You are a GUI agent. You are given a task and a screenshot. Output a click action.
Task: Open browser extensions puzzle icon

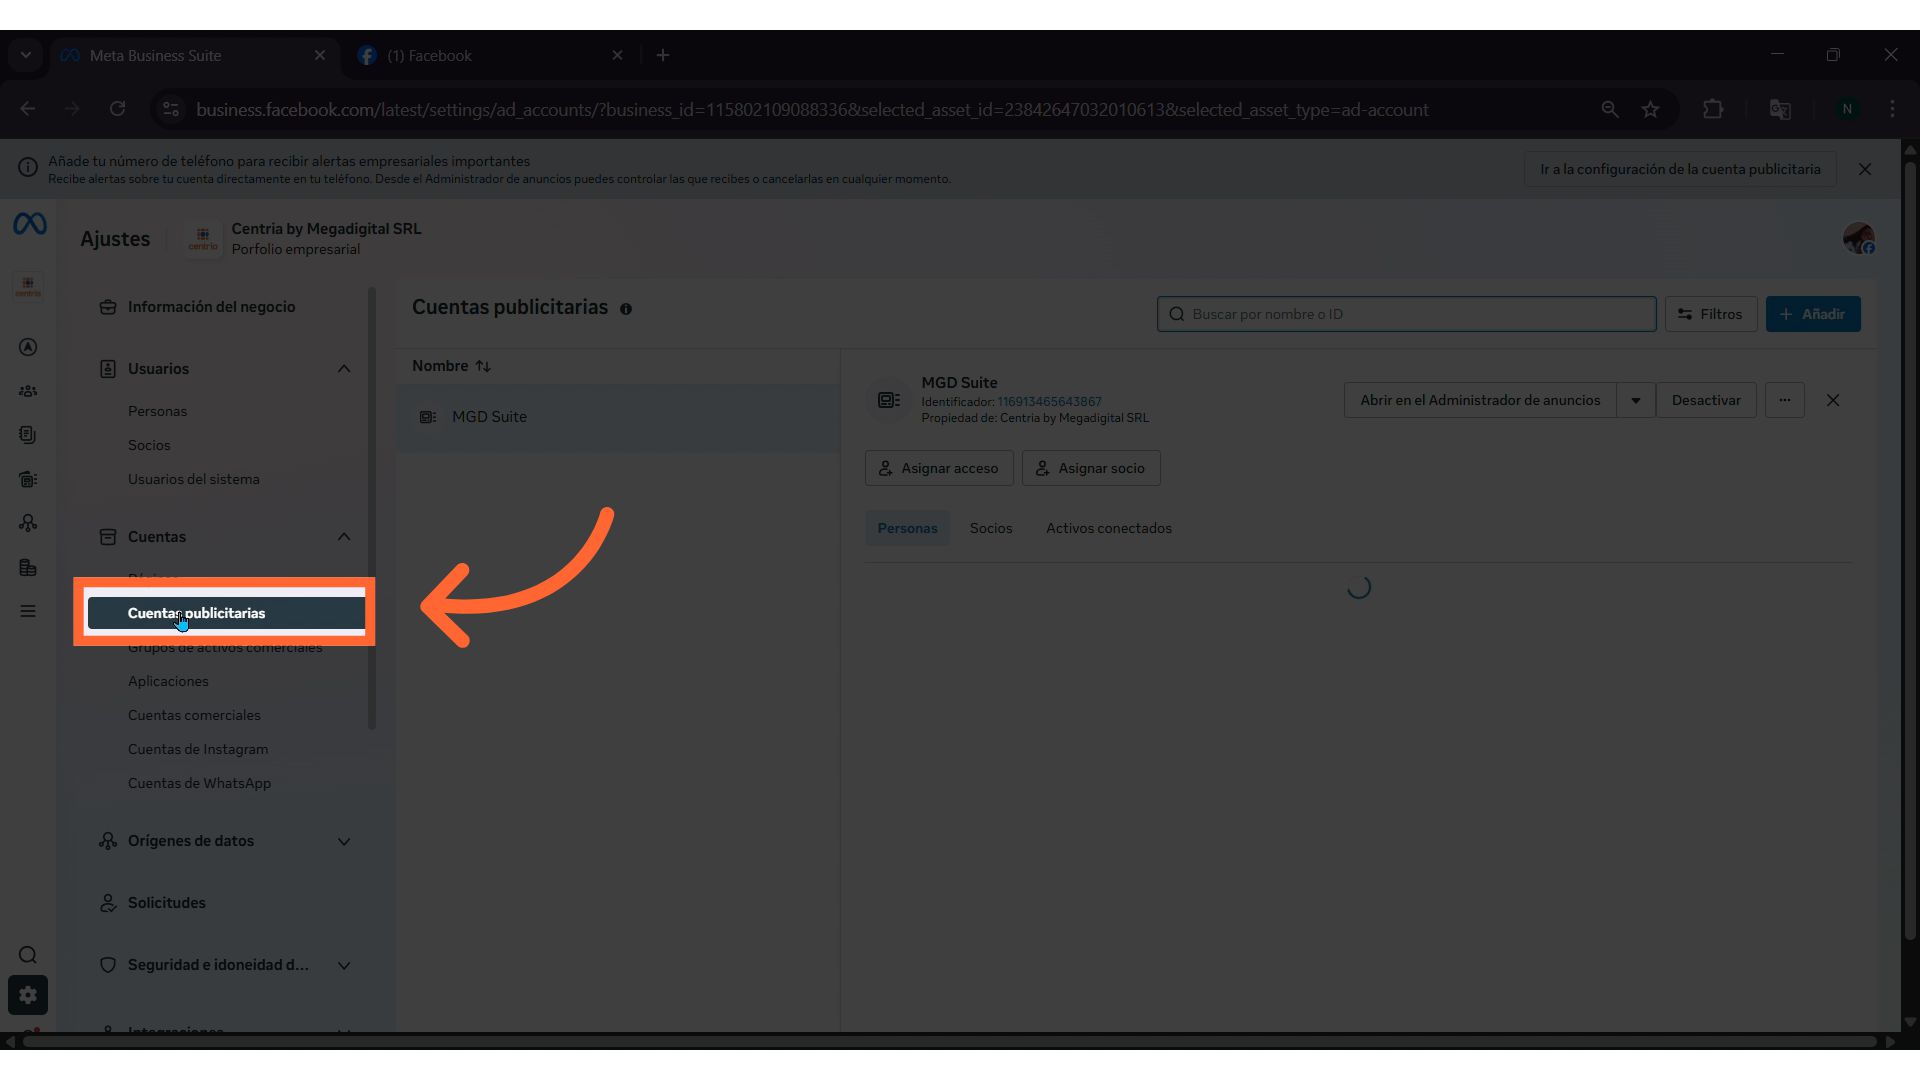(1713, 109)
